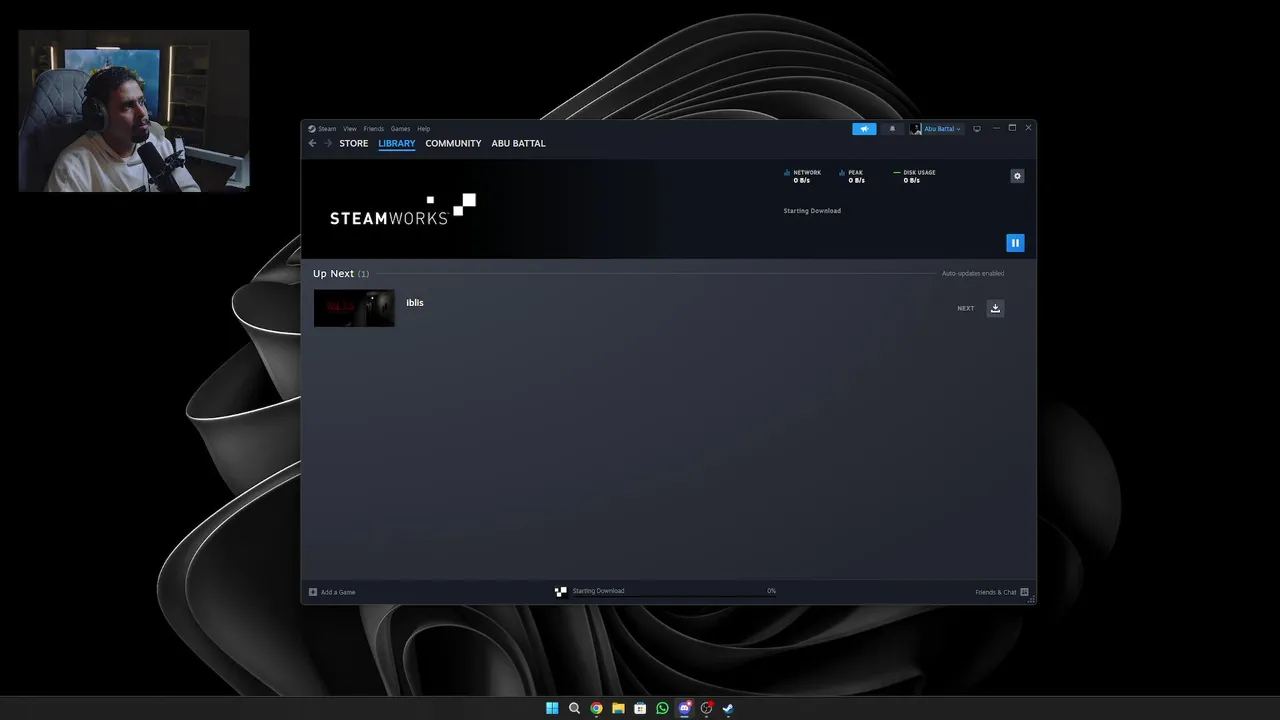Open Steam from the taskbar

[728, 708]
